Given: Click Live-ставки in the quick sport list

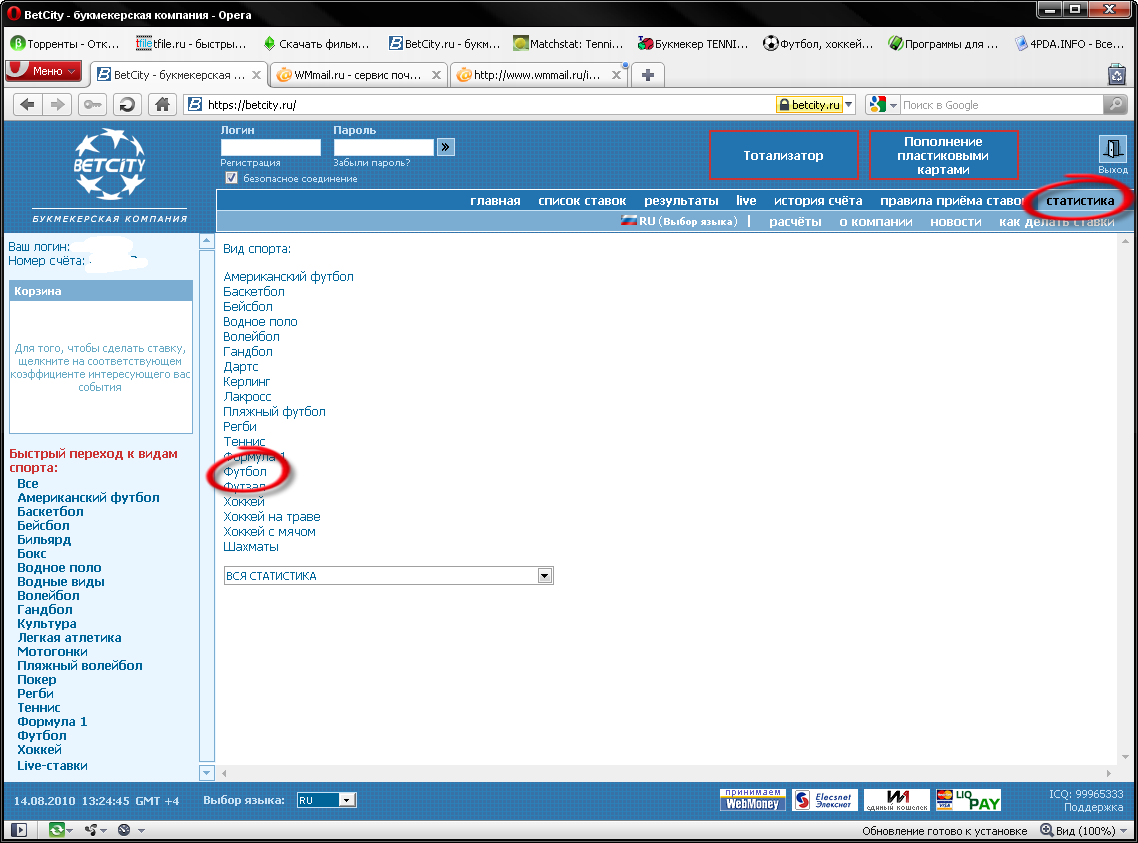Looking at the screenshot, I should [52, 765].
